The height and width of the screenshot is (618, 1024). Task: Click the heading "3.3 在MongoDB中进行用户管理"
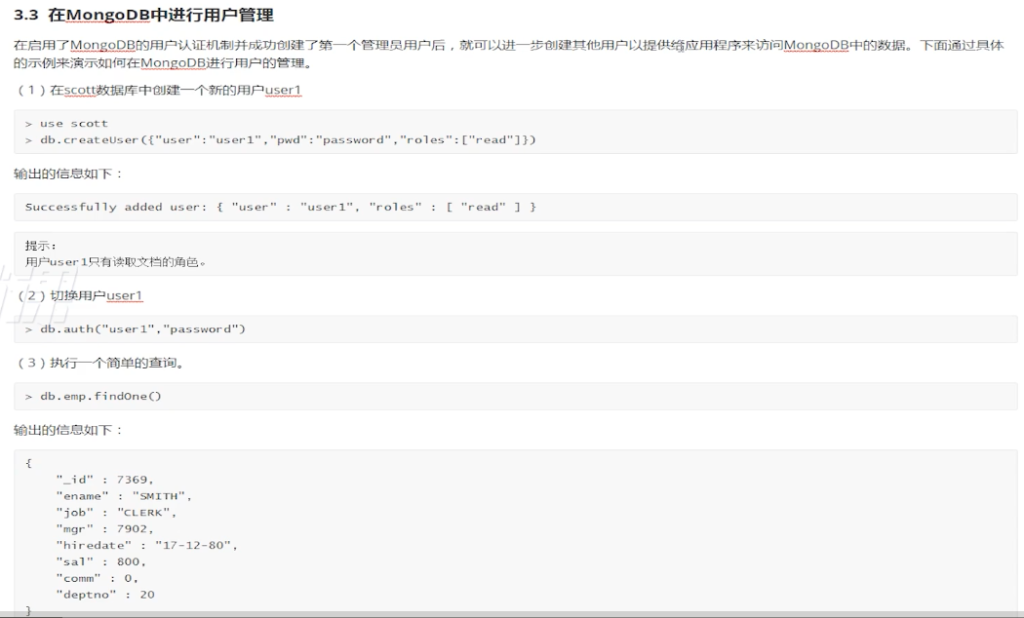pos(144,14)
